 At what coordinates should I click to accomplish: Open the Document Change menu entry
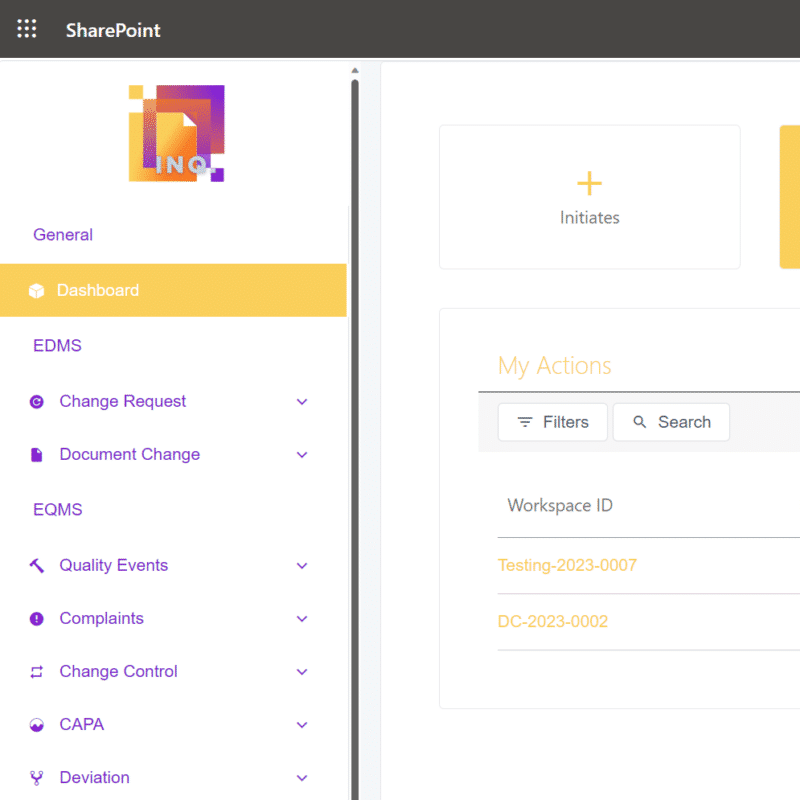pyautogui.click(x=173, y=455)
